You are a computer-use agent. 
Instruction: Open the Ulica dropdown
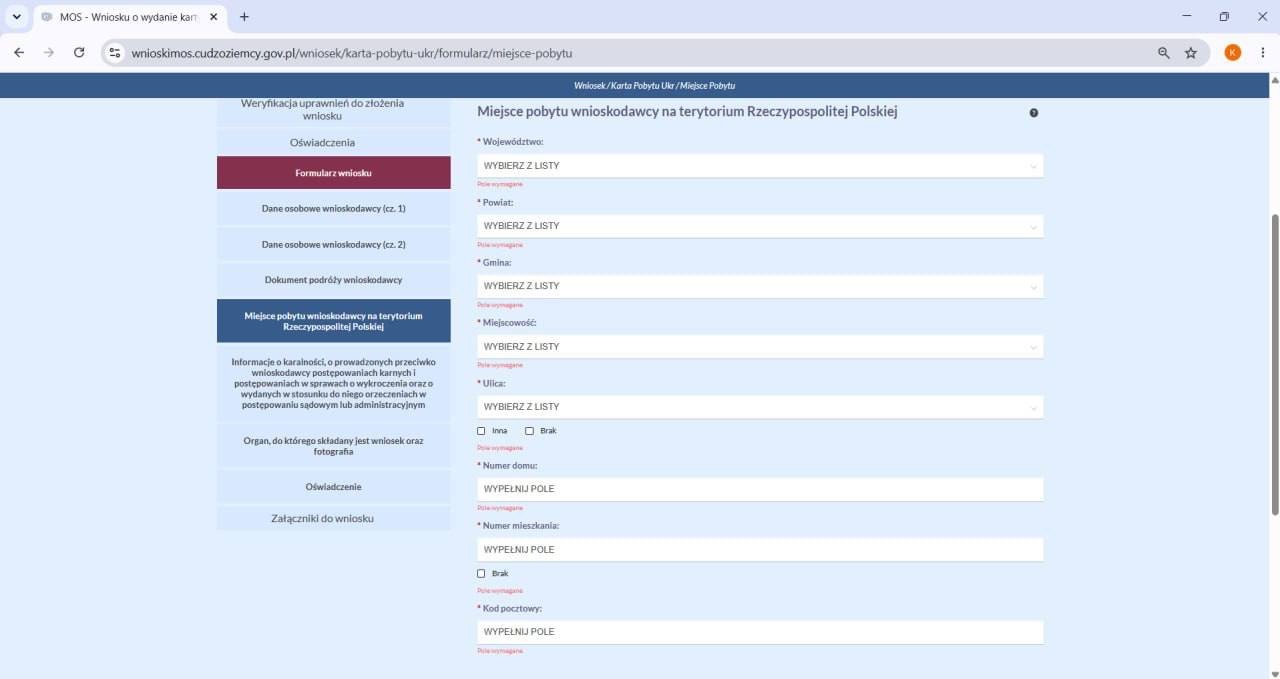pyautogui.click(x=760, y=407)
